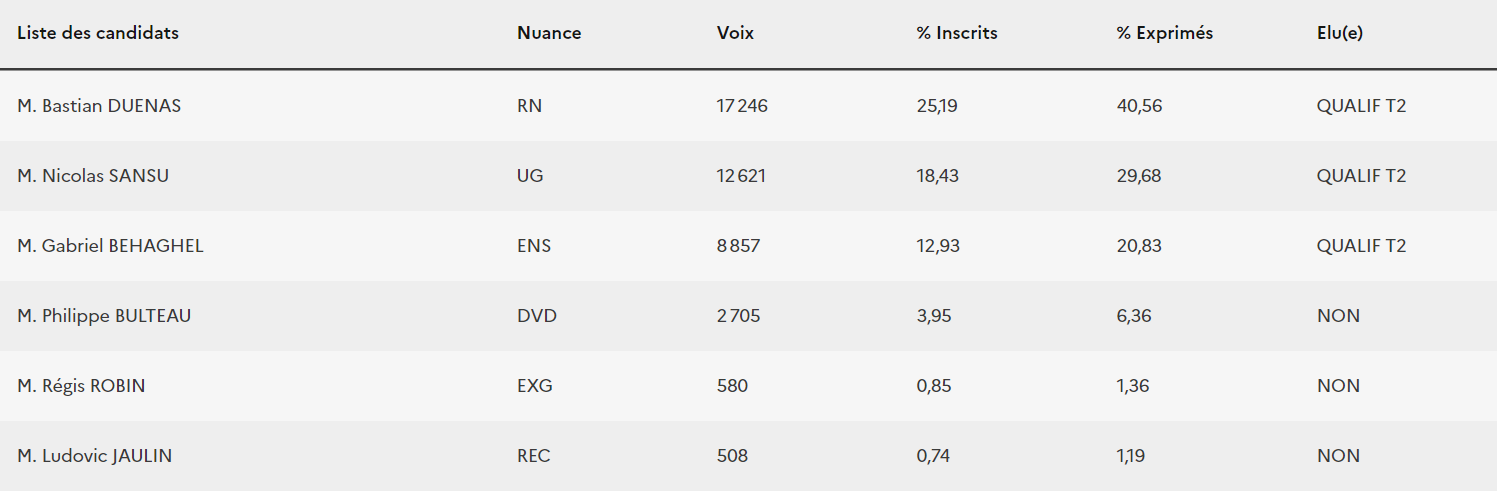The width and height of the screenshot is (1511, 492).
Task: Select candidate M. Régis ROBIN
Action: (81, 385)
